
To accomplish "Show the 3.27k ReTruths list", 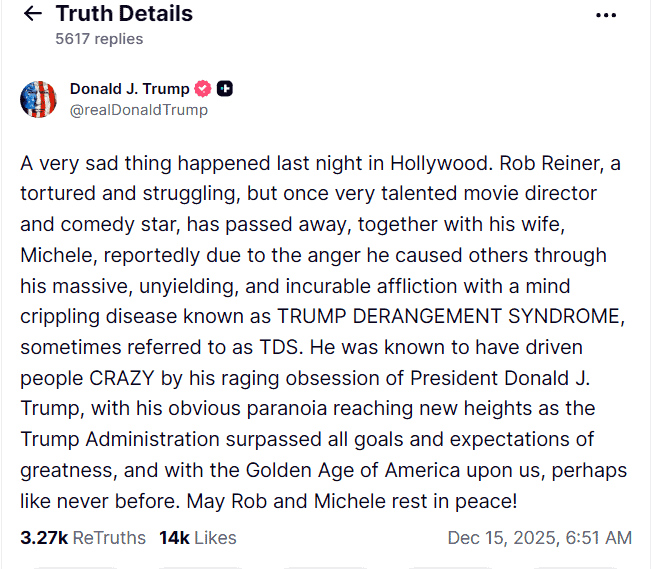I will [83, 538].
